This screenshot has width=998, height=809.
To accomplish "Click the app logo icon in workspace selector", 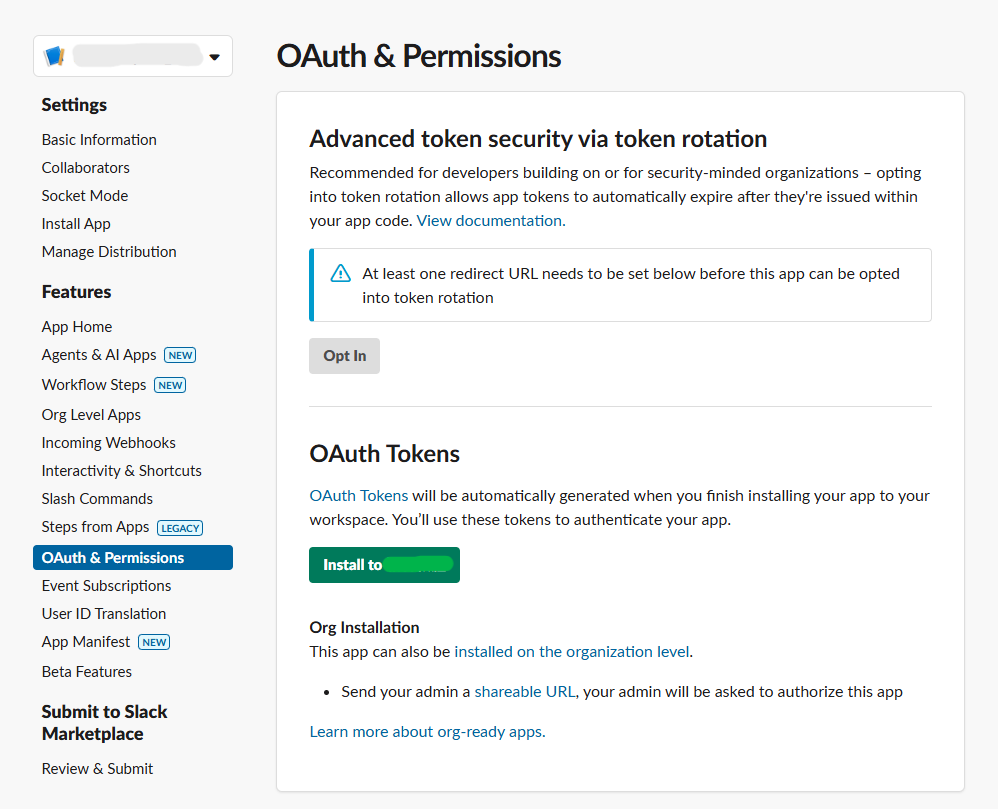I will pyautogui.click(x=55, y=57).
